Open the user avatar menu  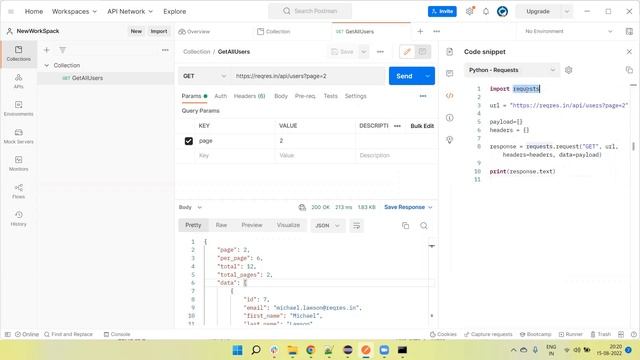click(x=502, y=11)
